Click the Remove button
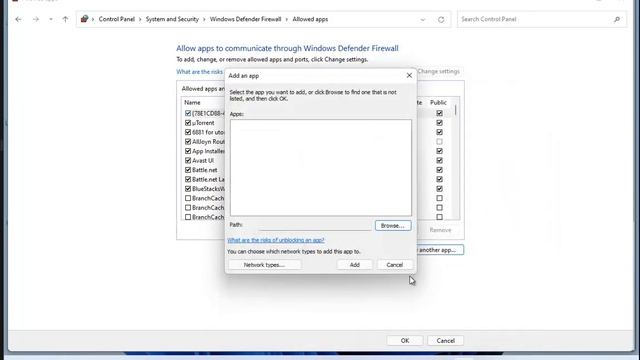The width and height of the screenshot is (640, 360). 440,230
